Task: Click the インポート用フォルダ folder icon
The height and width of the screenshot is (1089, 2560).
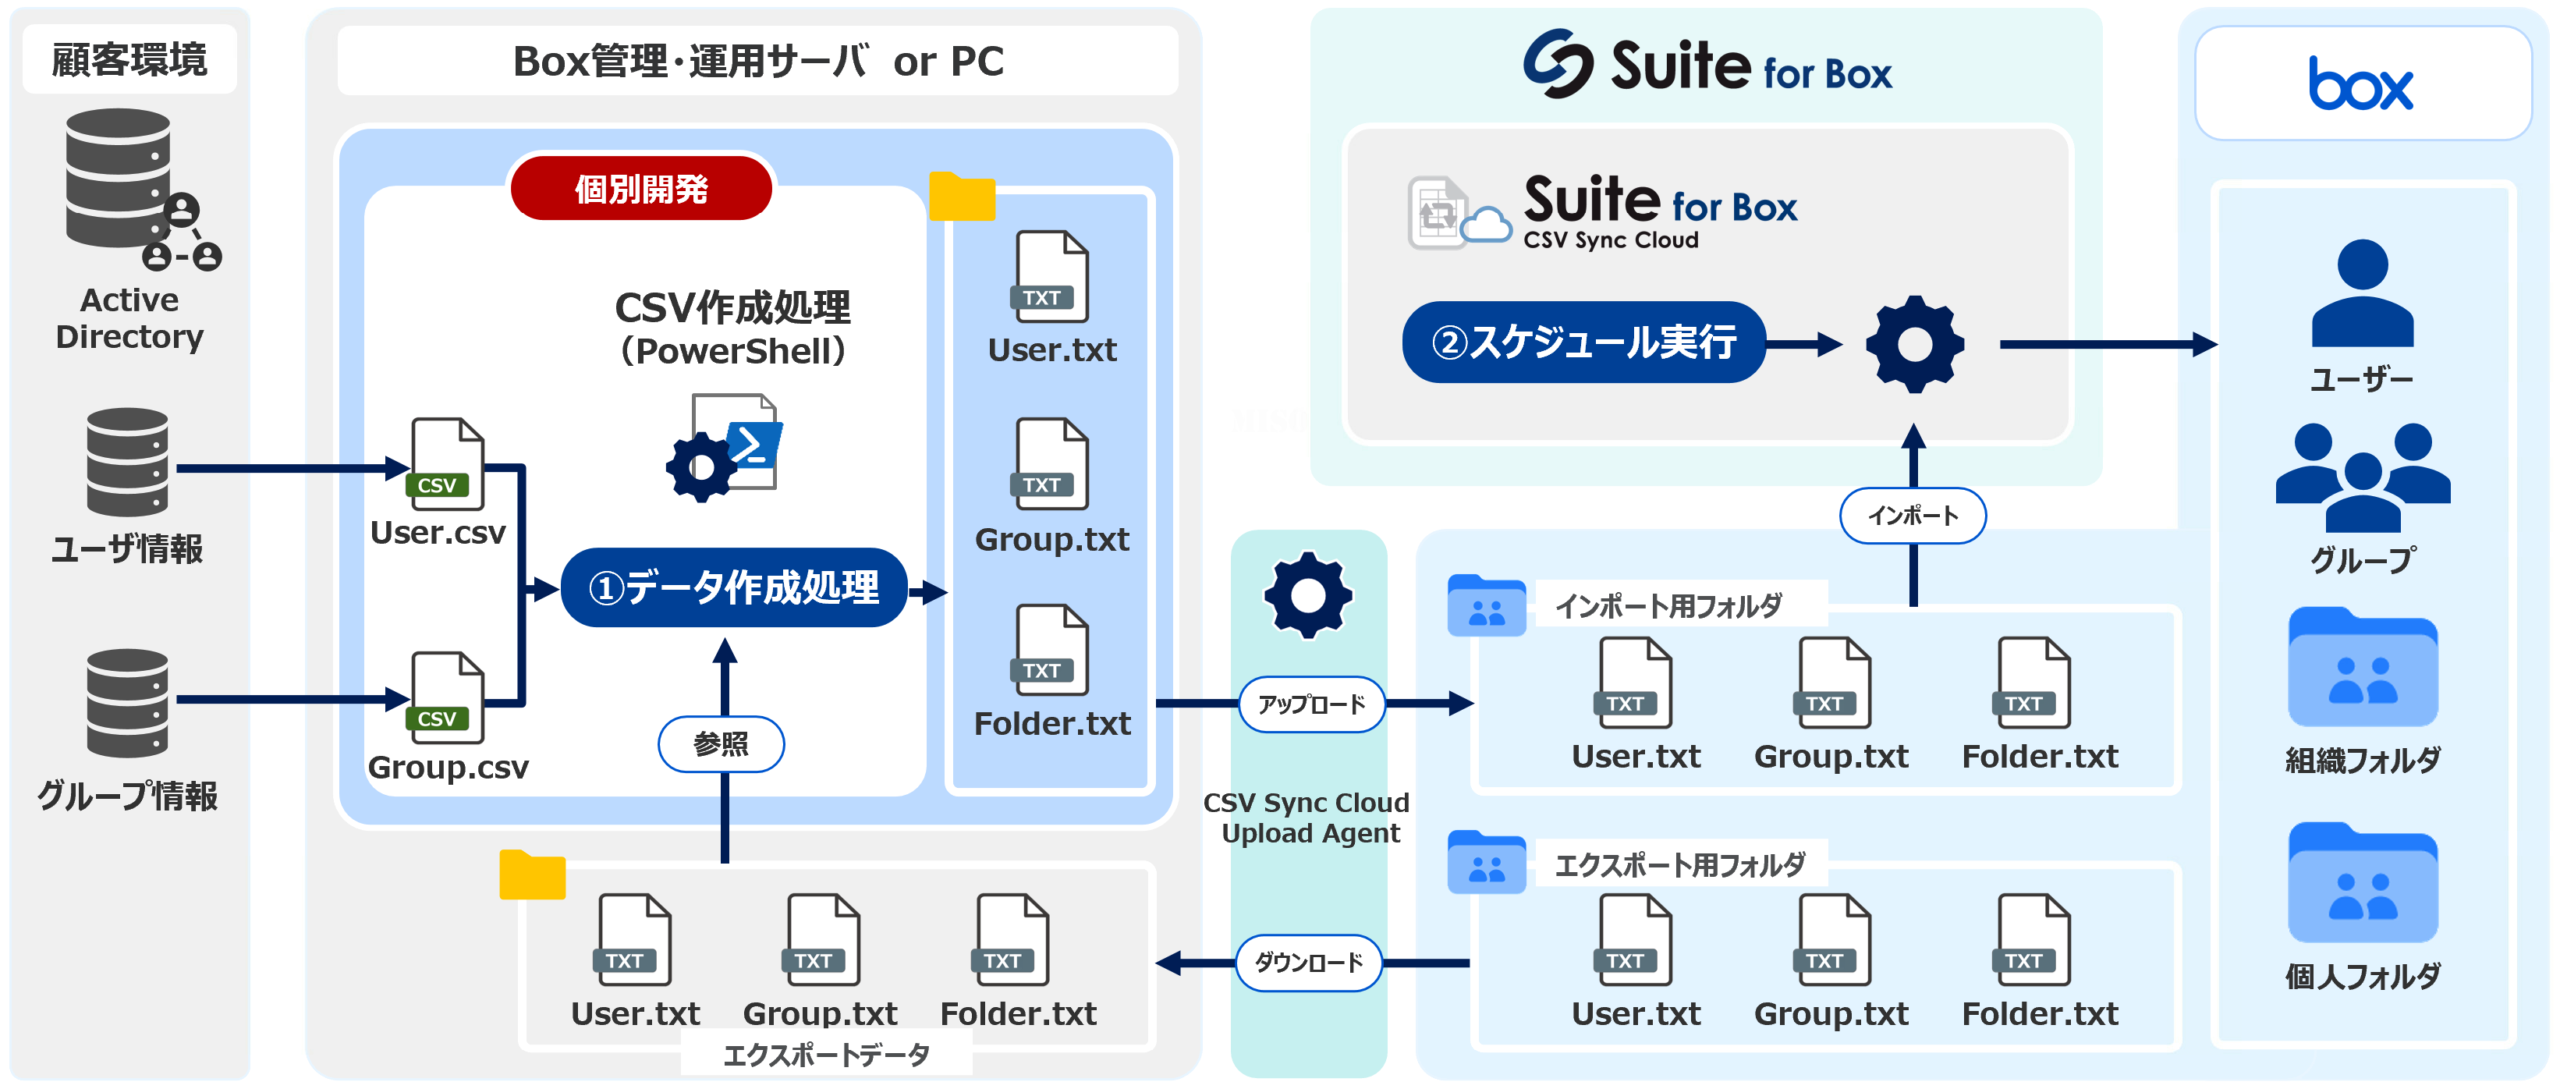Action: (x=1486, y=606)
